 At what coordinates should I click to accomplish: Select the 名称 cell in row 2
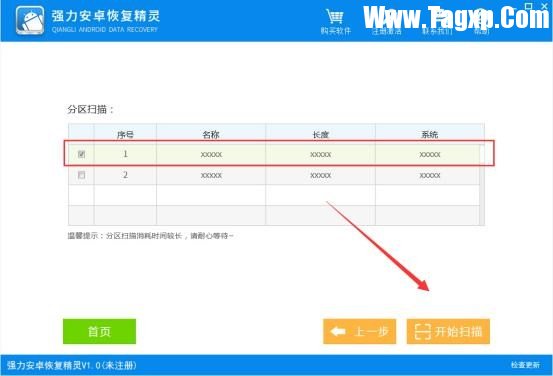[211, 175]
